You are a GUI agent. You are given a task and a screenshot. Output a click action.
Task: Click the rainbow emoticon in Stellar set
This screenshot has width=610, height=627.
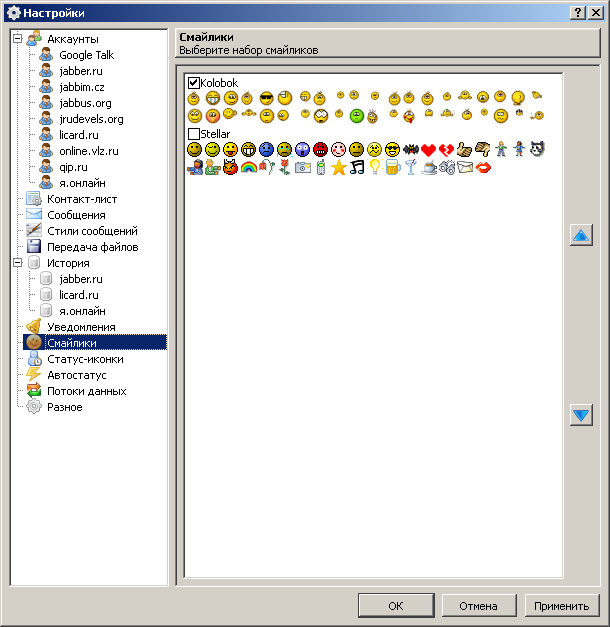coord(248,167)
